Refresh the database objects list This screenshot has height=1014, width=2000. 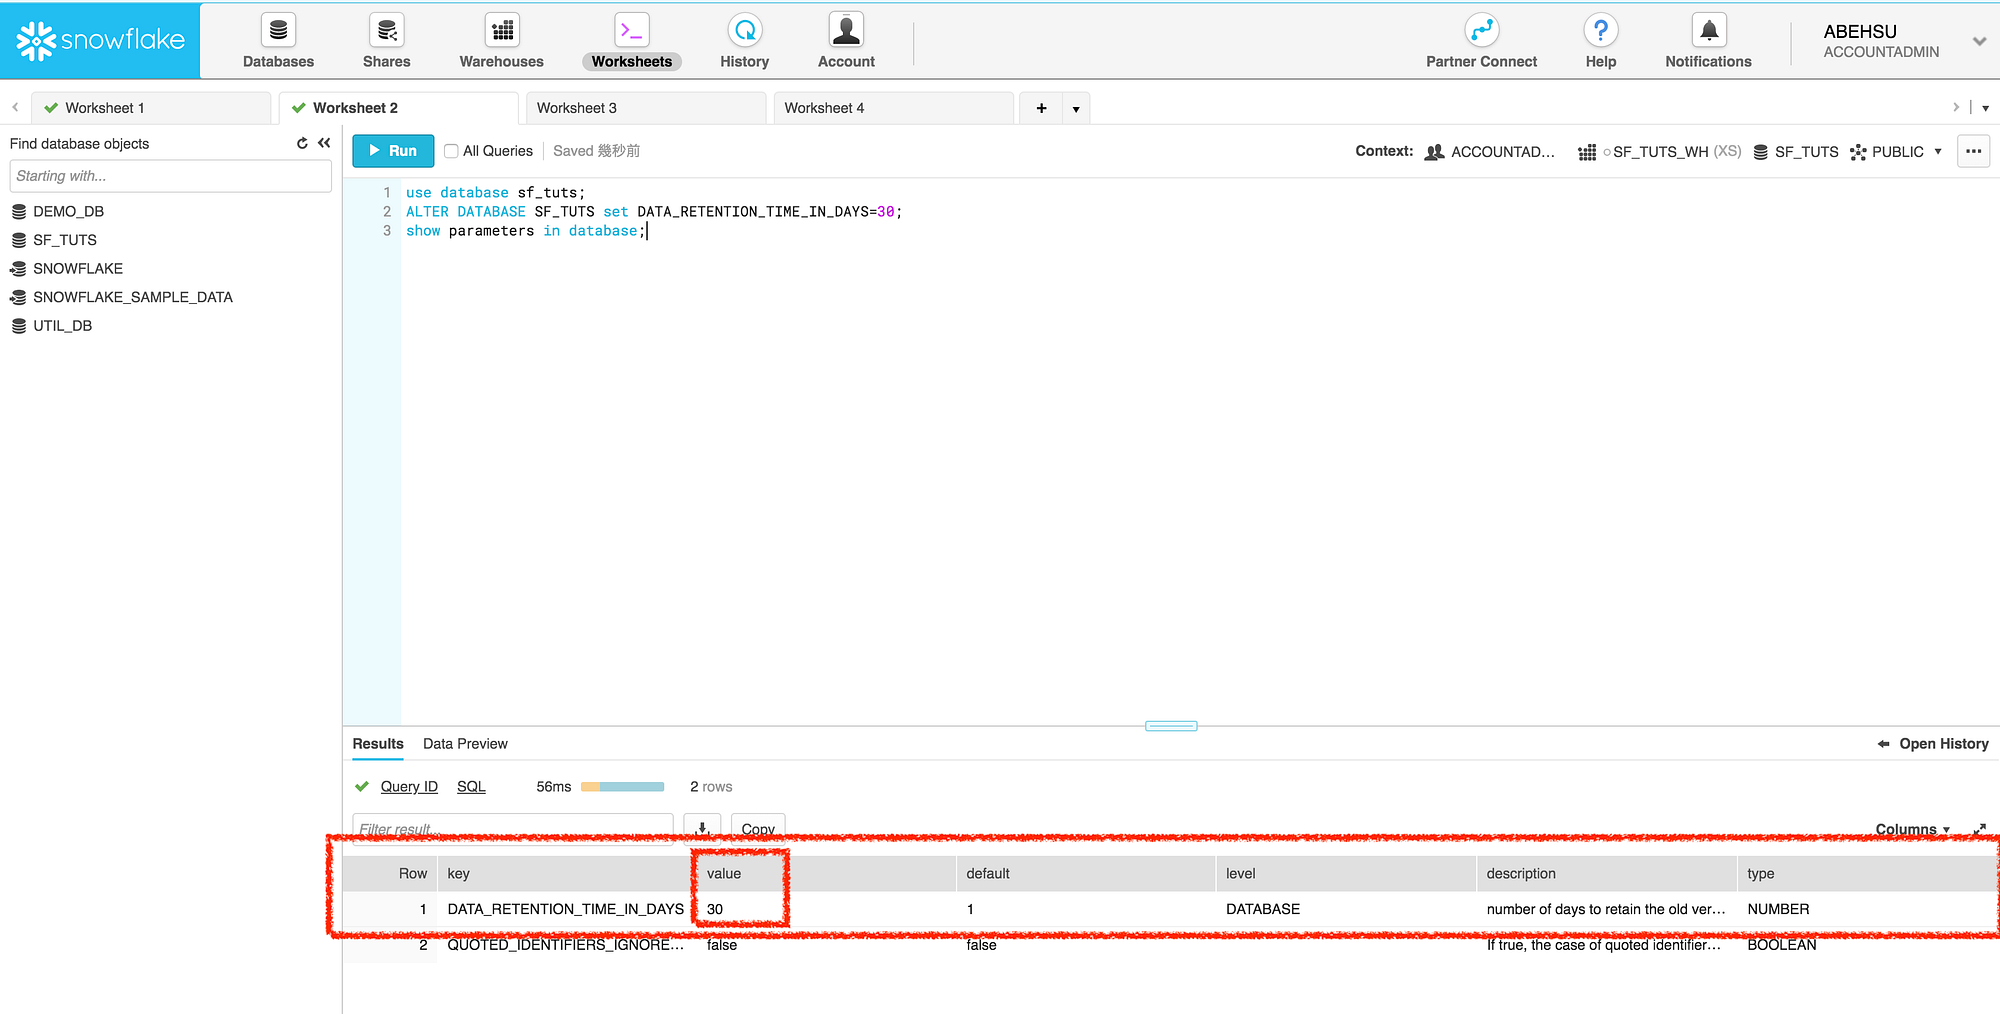302,143
